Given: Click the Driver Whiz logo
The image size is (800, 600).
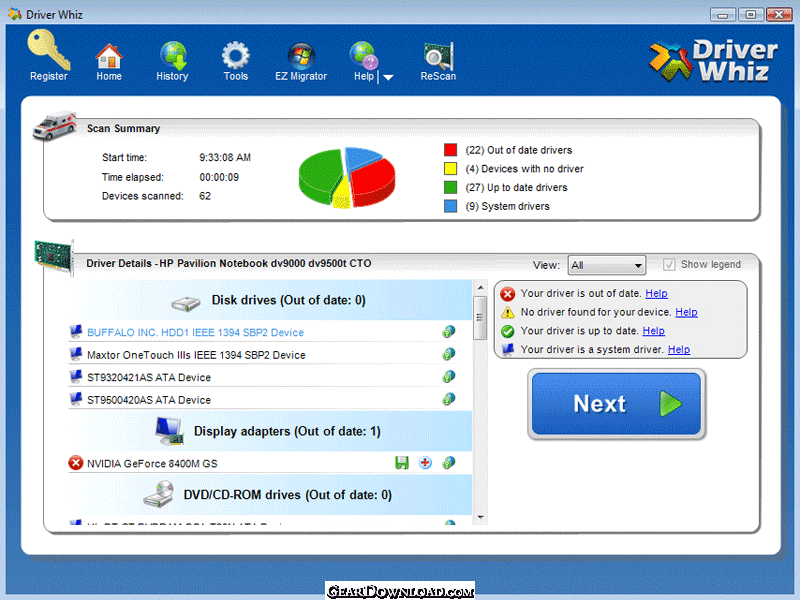Looking at the screenshot, I should coord(713,61).
